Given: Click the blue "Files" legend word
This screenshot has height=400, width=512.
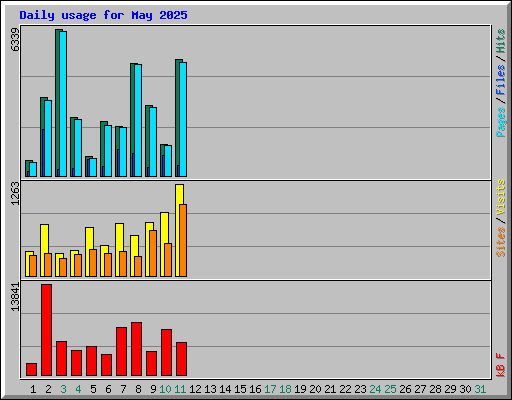Looking at the screenshot, I should 501,80.
